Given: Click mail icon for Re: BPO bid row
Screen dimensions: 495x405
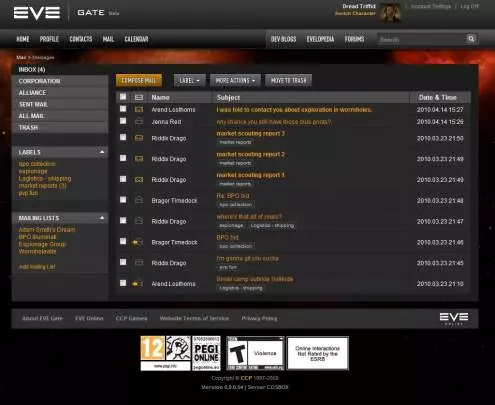Looking at the screenshot, I should (139, 200).
